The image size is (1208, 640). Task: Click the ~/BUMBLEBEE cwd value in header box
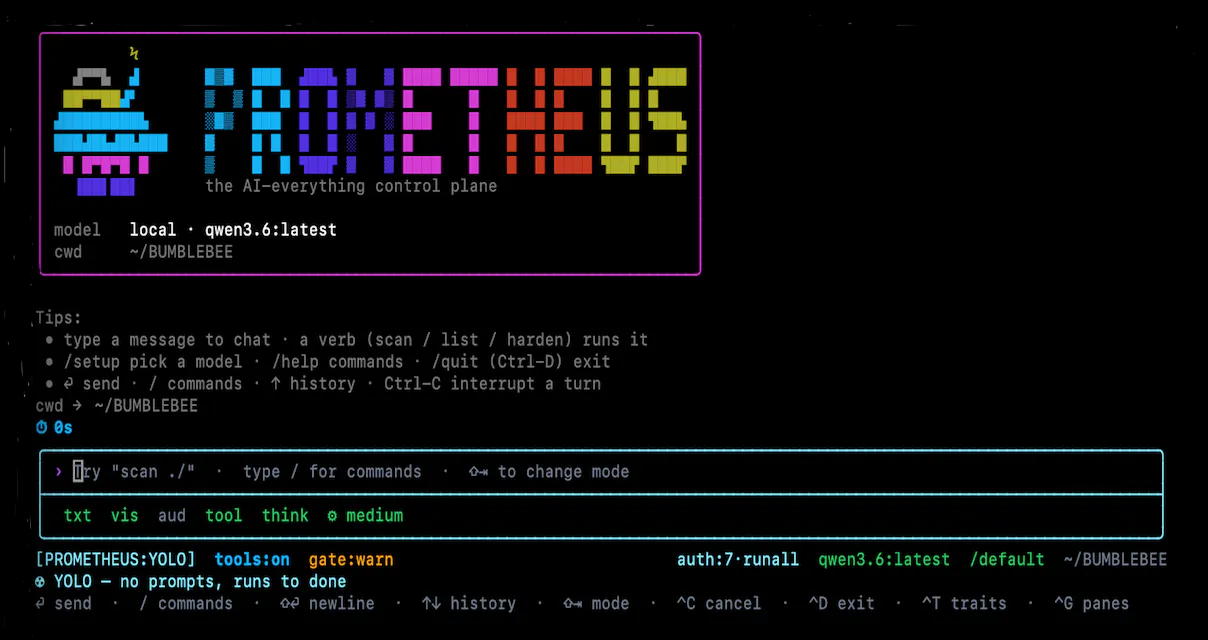tap(181, 252)
